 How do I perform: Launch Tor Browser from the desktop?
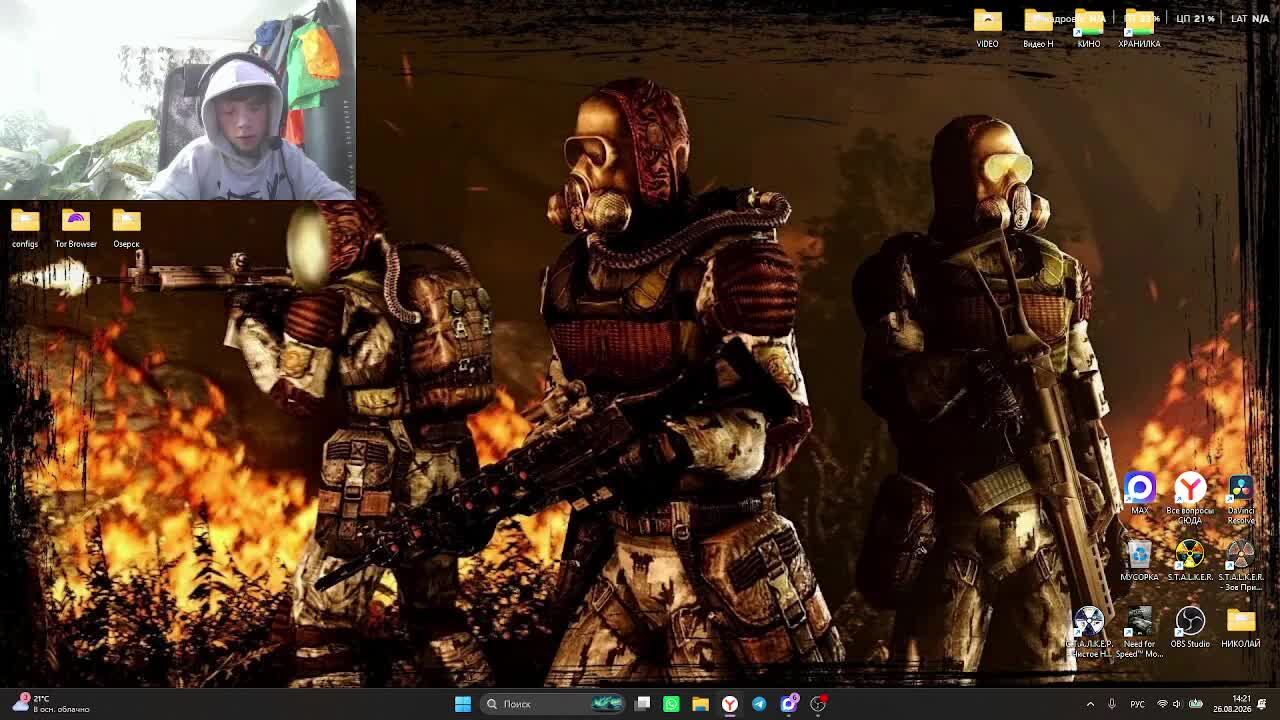point(76,228)
